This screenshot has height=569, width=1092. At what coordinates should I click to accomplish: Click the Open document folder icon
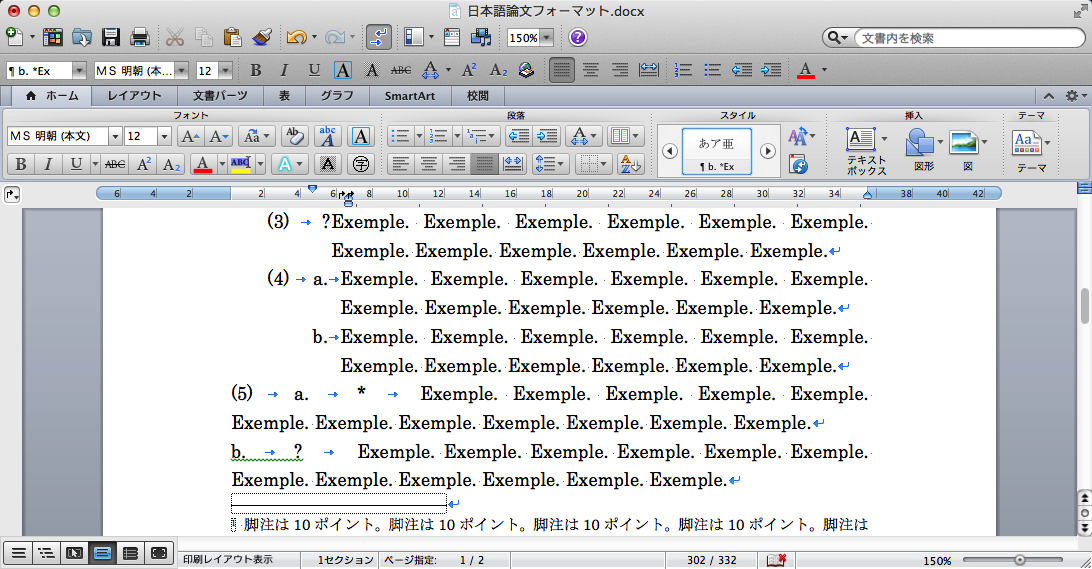point(81,37)
